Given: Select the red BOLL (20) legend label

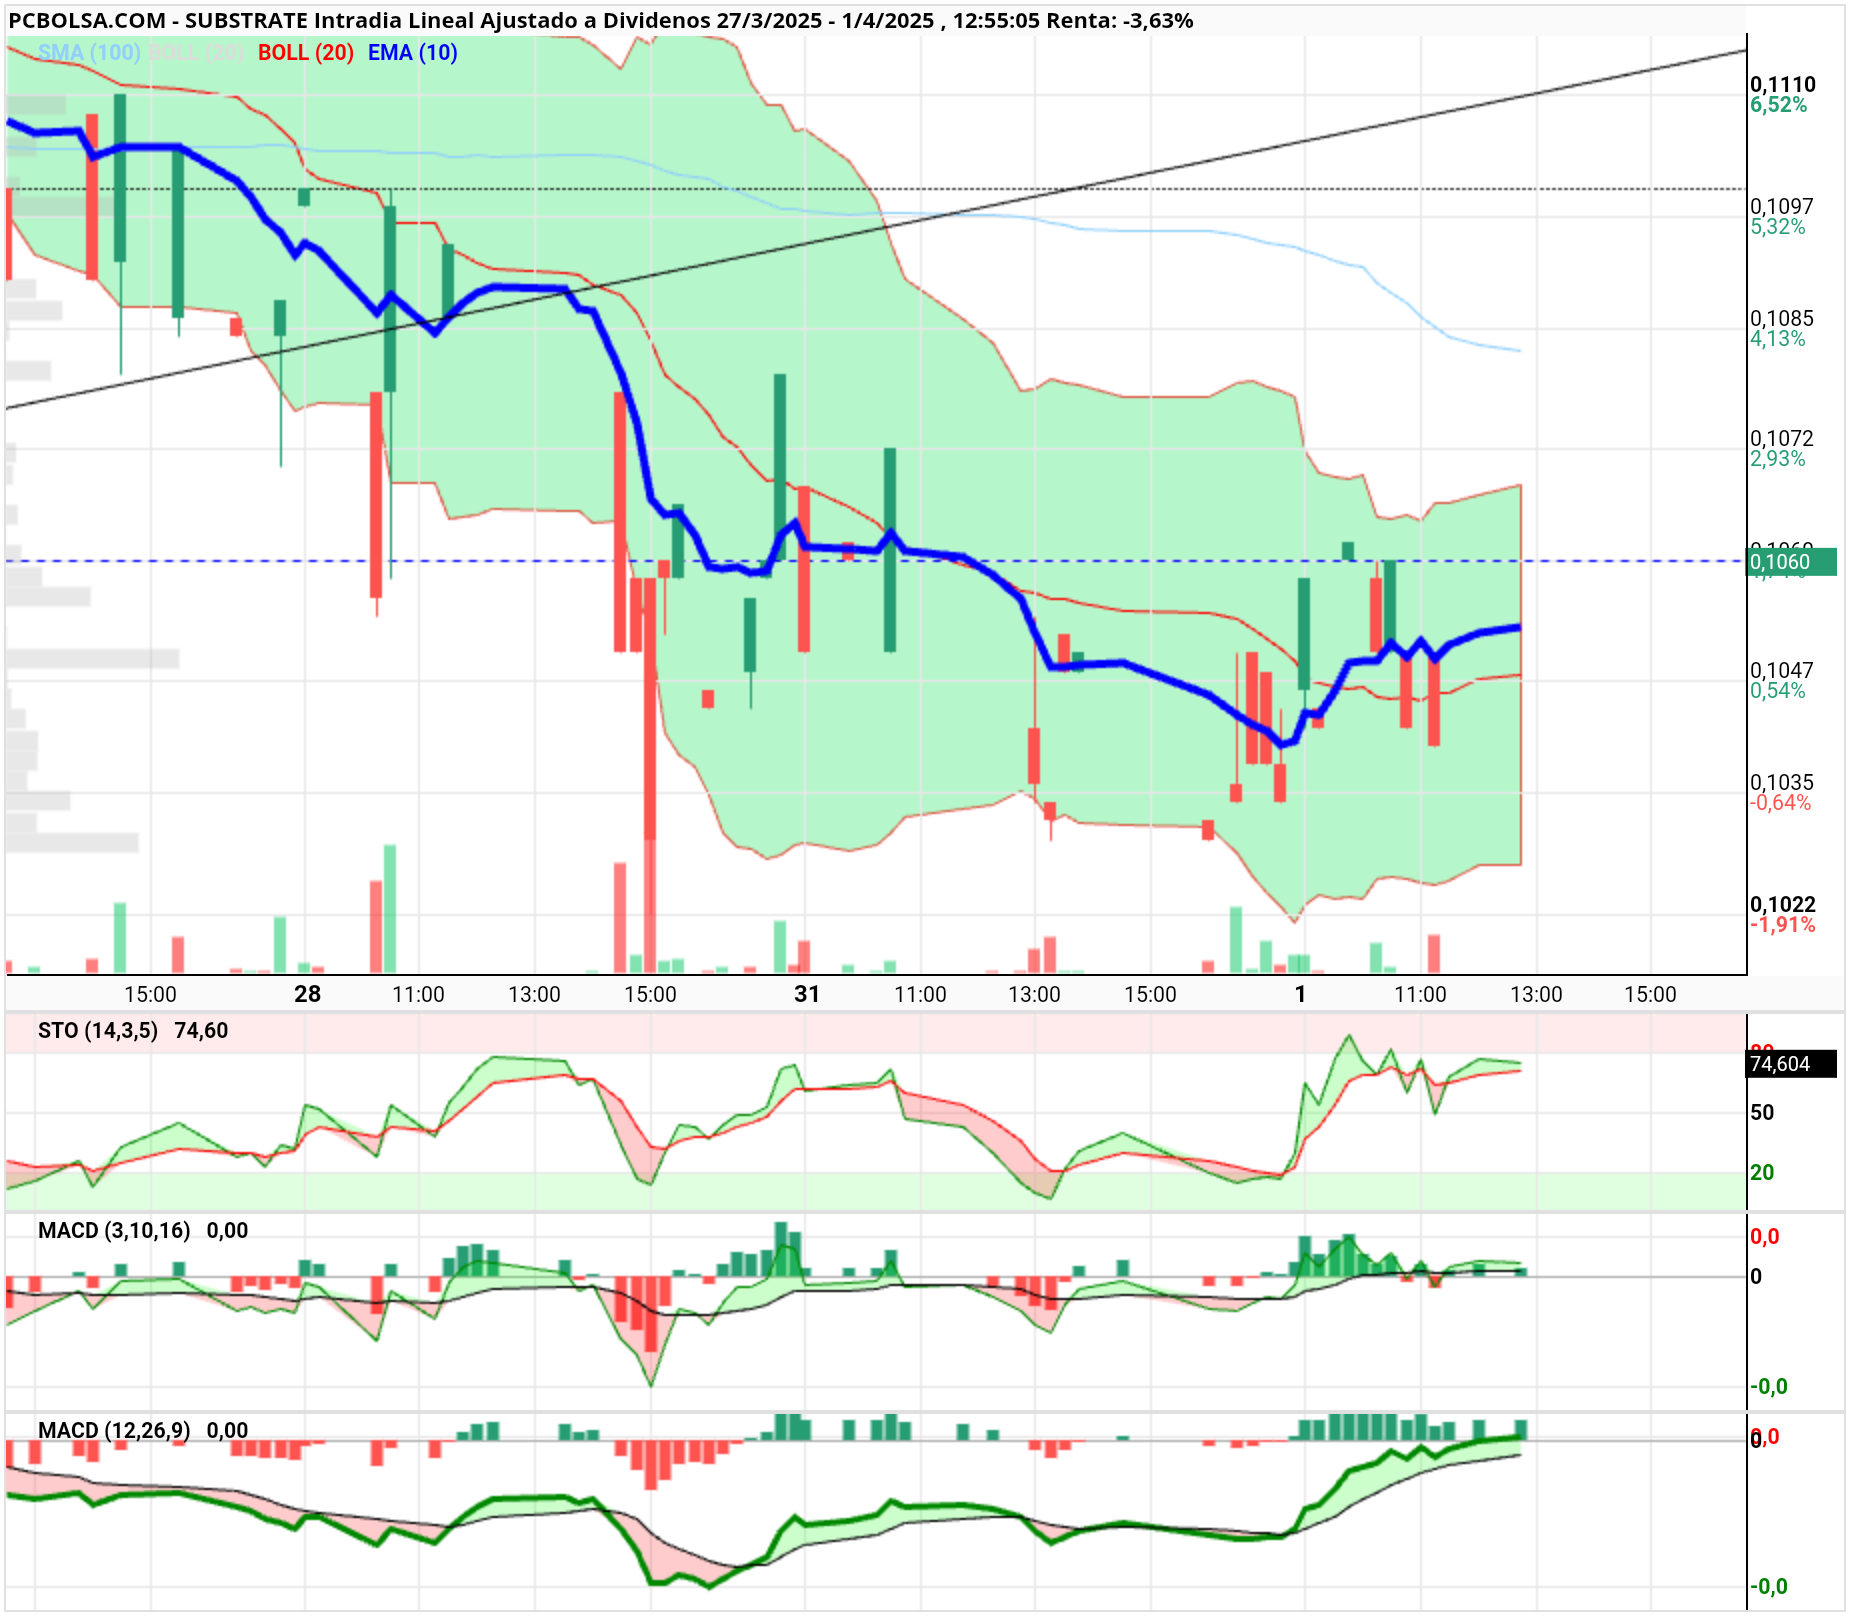Looking at the screenshot, I should (x=306, y=53).
